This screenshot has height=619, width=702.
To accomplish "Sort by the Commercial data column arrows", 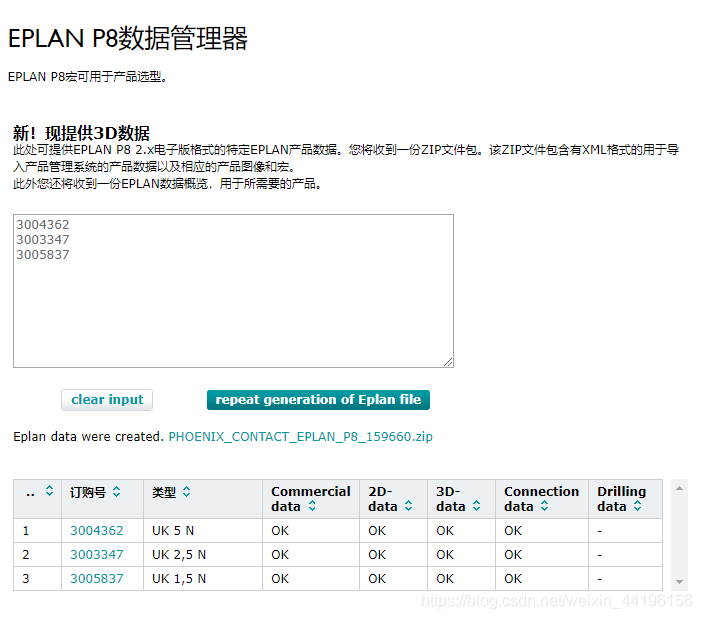I will (x=311, y=507).
